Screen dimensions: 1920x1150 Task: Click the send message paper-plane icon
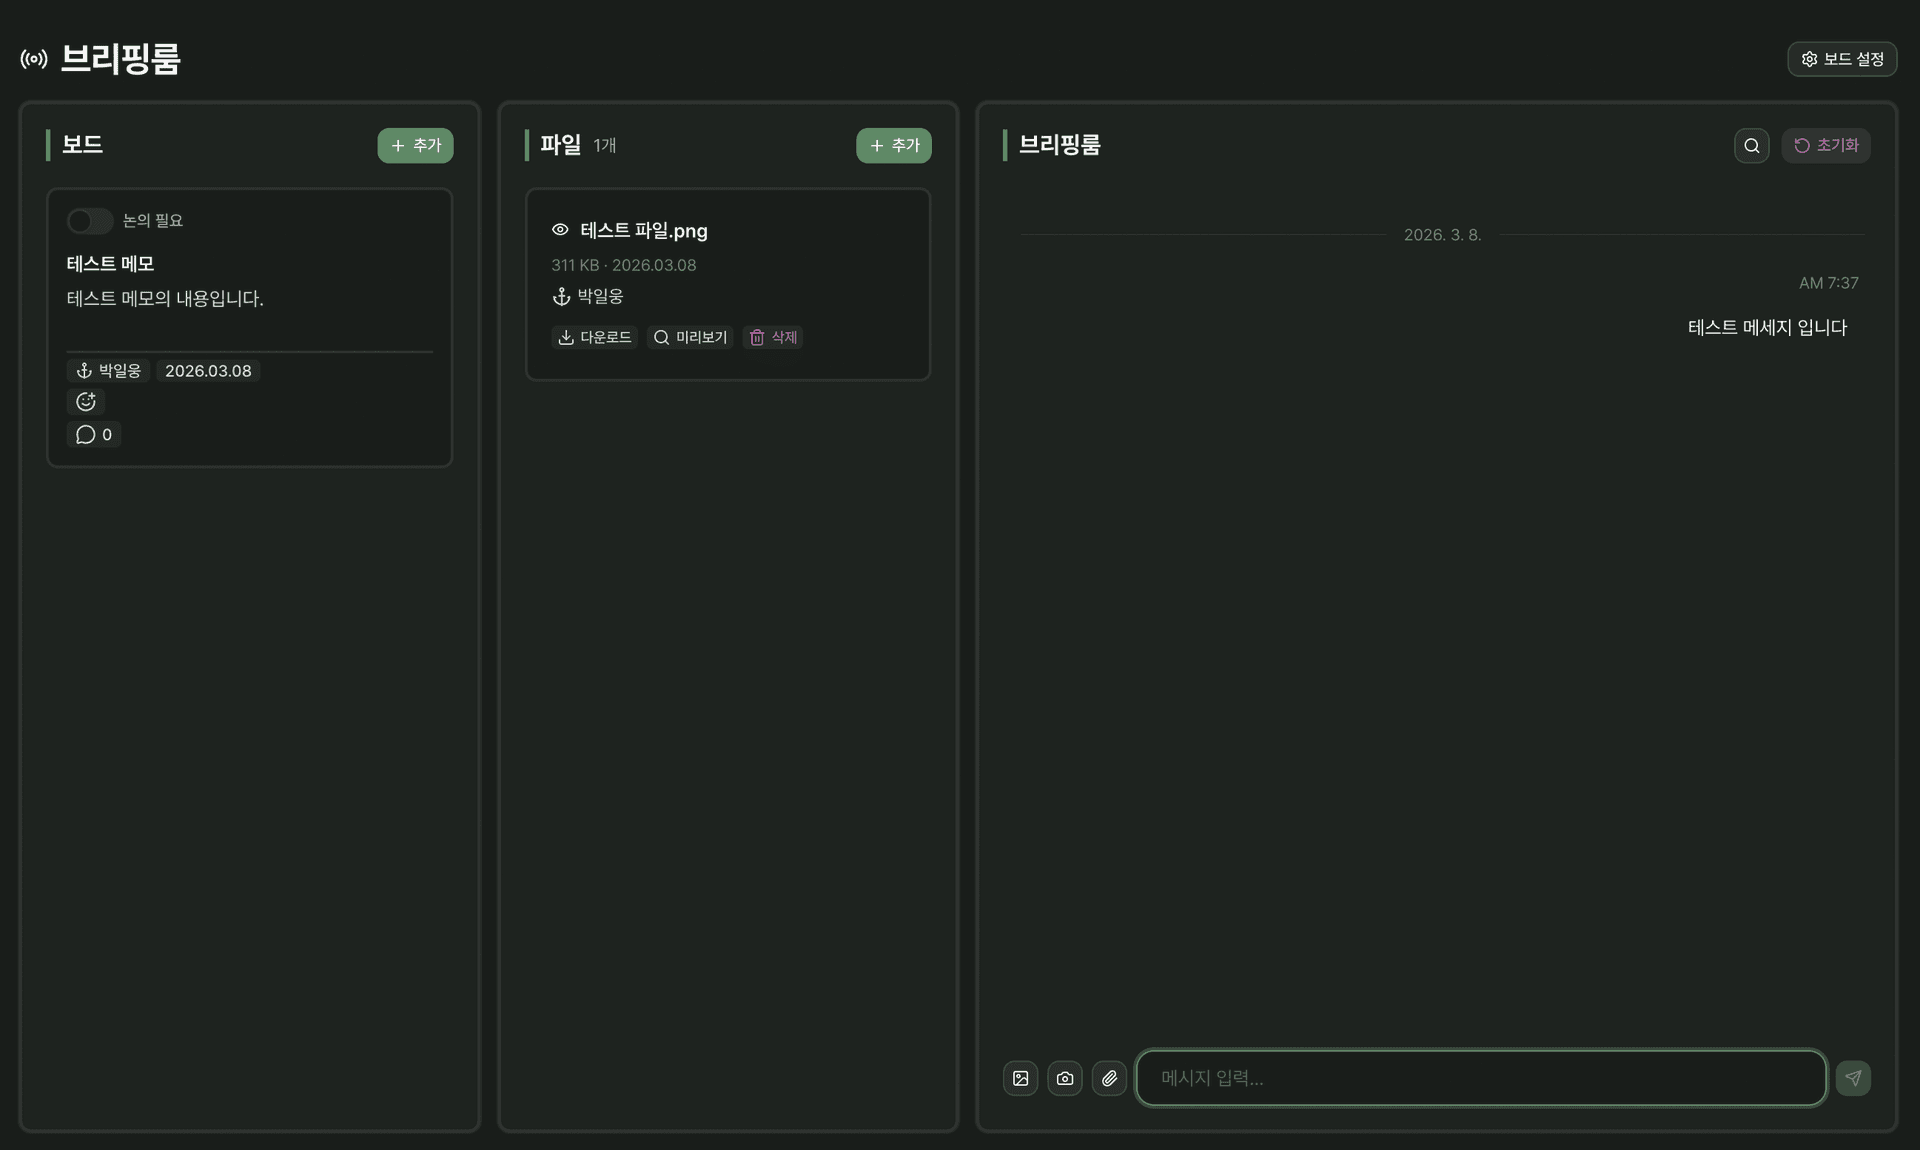(1853, 1078)
